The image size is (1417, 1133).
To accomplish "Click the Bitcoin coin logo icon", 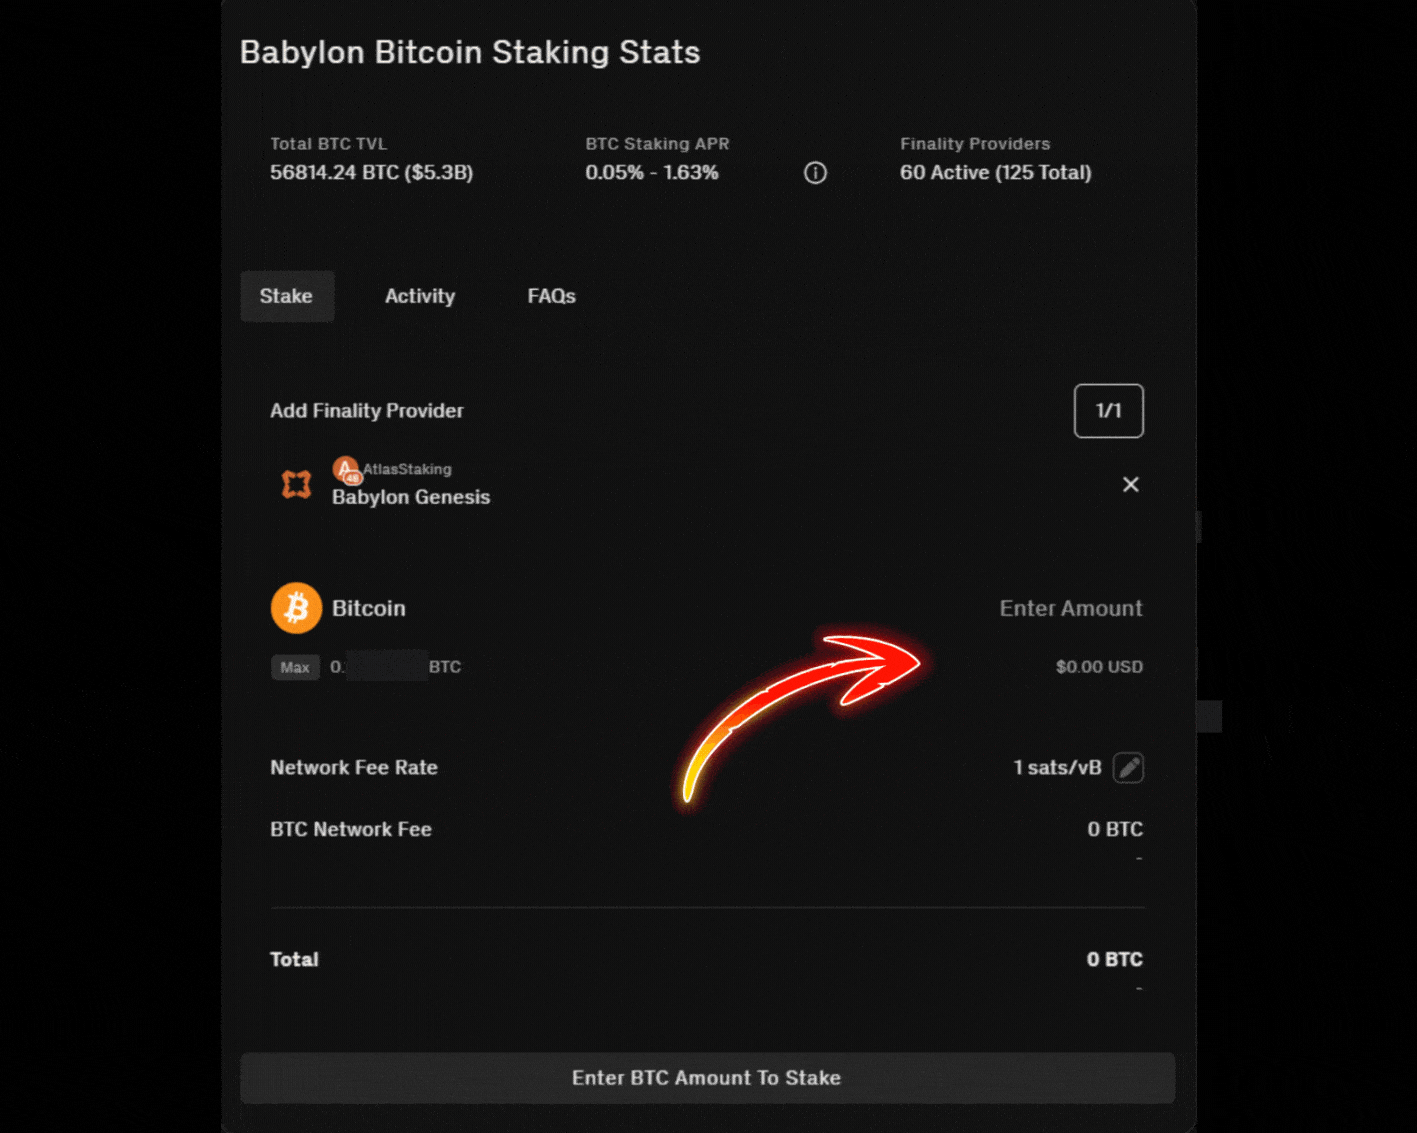I will click(295, 607).
